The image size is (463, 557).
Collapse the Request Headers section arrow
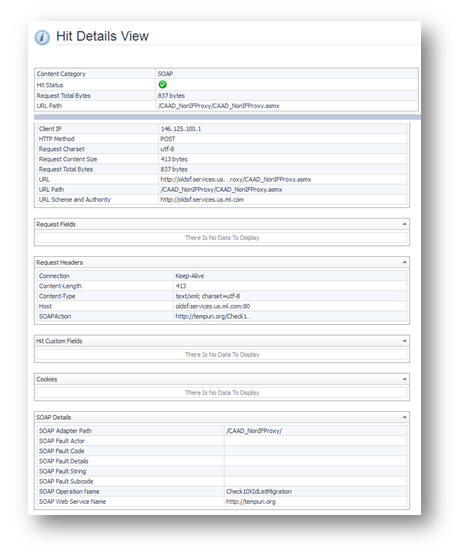click(x=404, y=262)
